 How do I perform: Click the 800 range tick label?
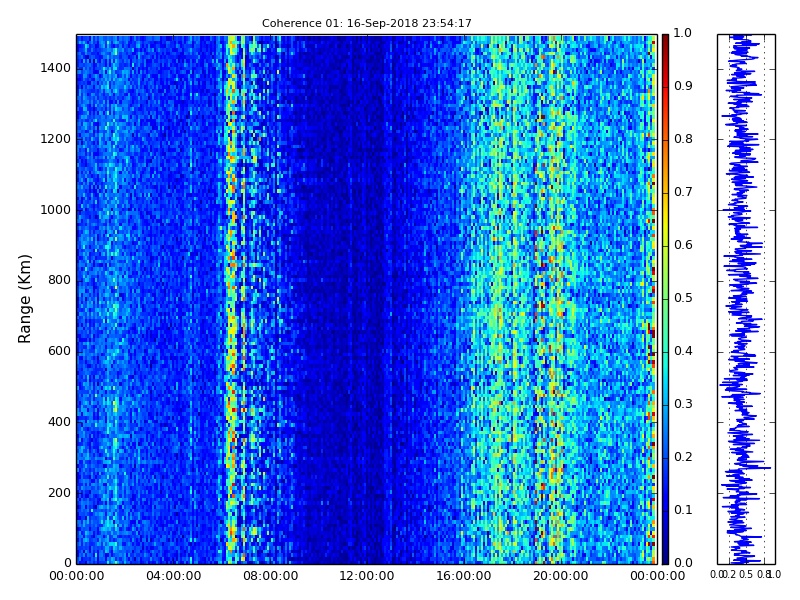[59, 280]
